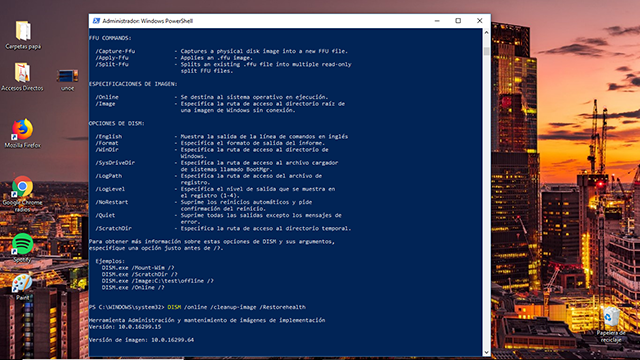Click the '/Image' option text

coord(105,104)
